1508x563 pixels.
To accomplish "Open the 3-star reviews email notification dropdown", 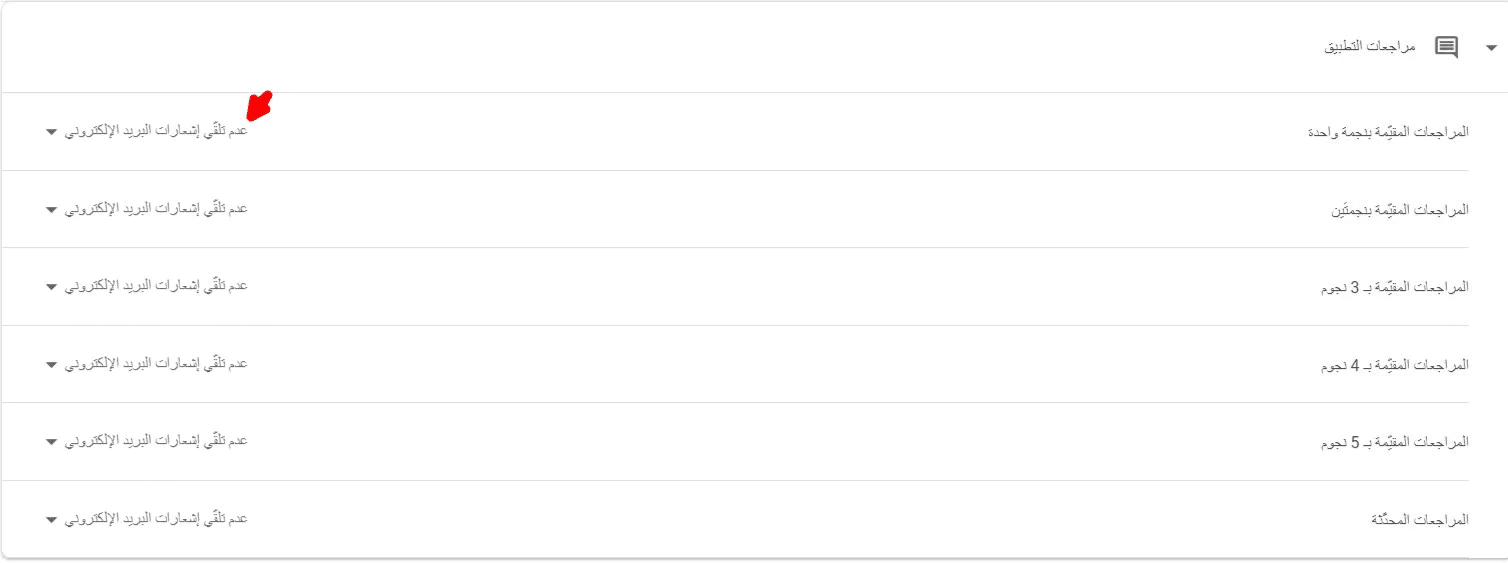I will [156, 286].
